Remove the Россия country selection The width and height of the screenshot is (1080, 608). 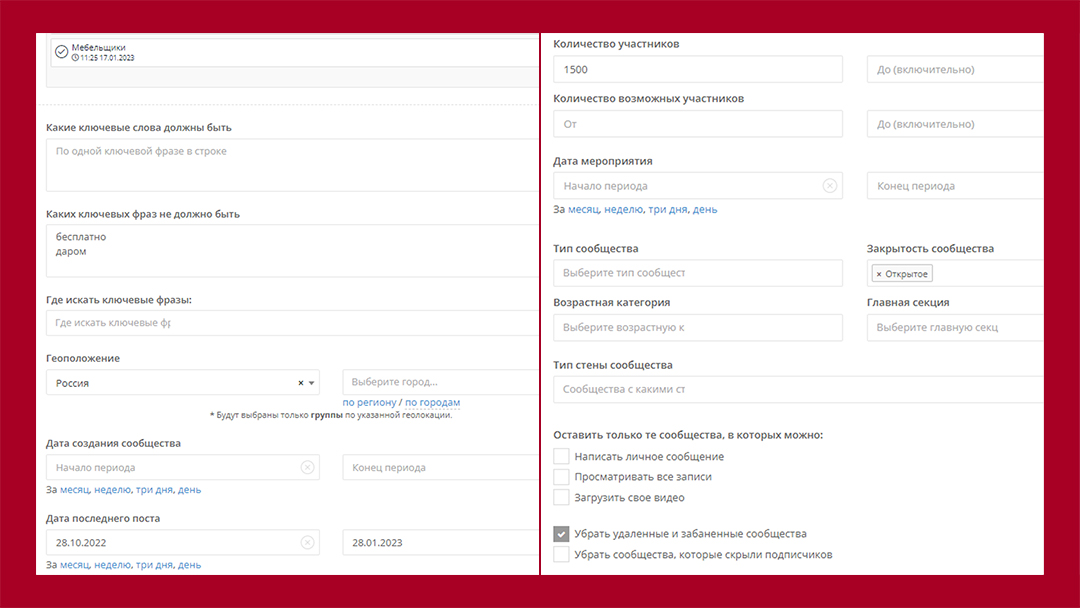[x=300, y=383]
